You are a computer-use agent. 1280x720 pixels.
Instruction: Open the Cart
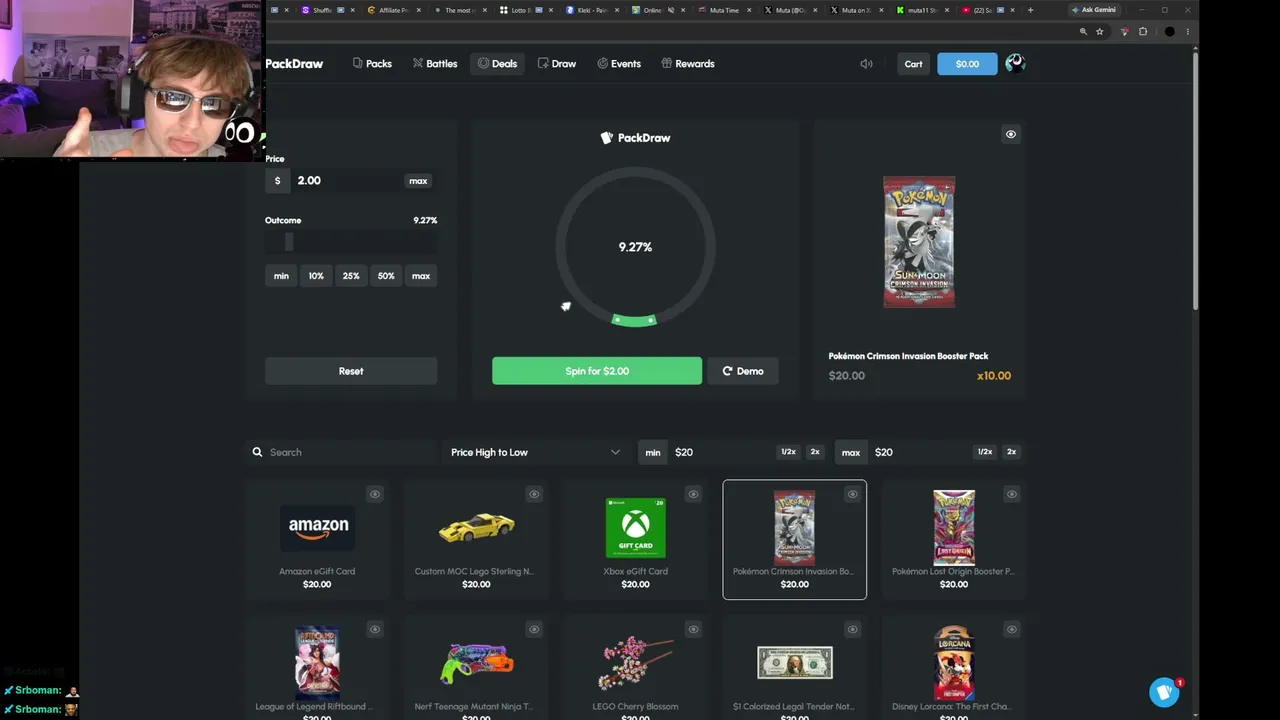pos(914,64)
